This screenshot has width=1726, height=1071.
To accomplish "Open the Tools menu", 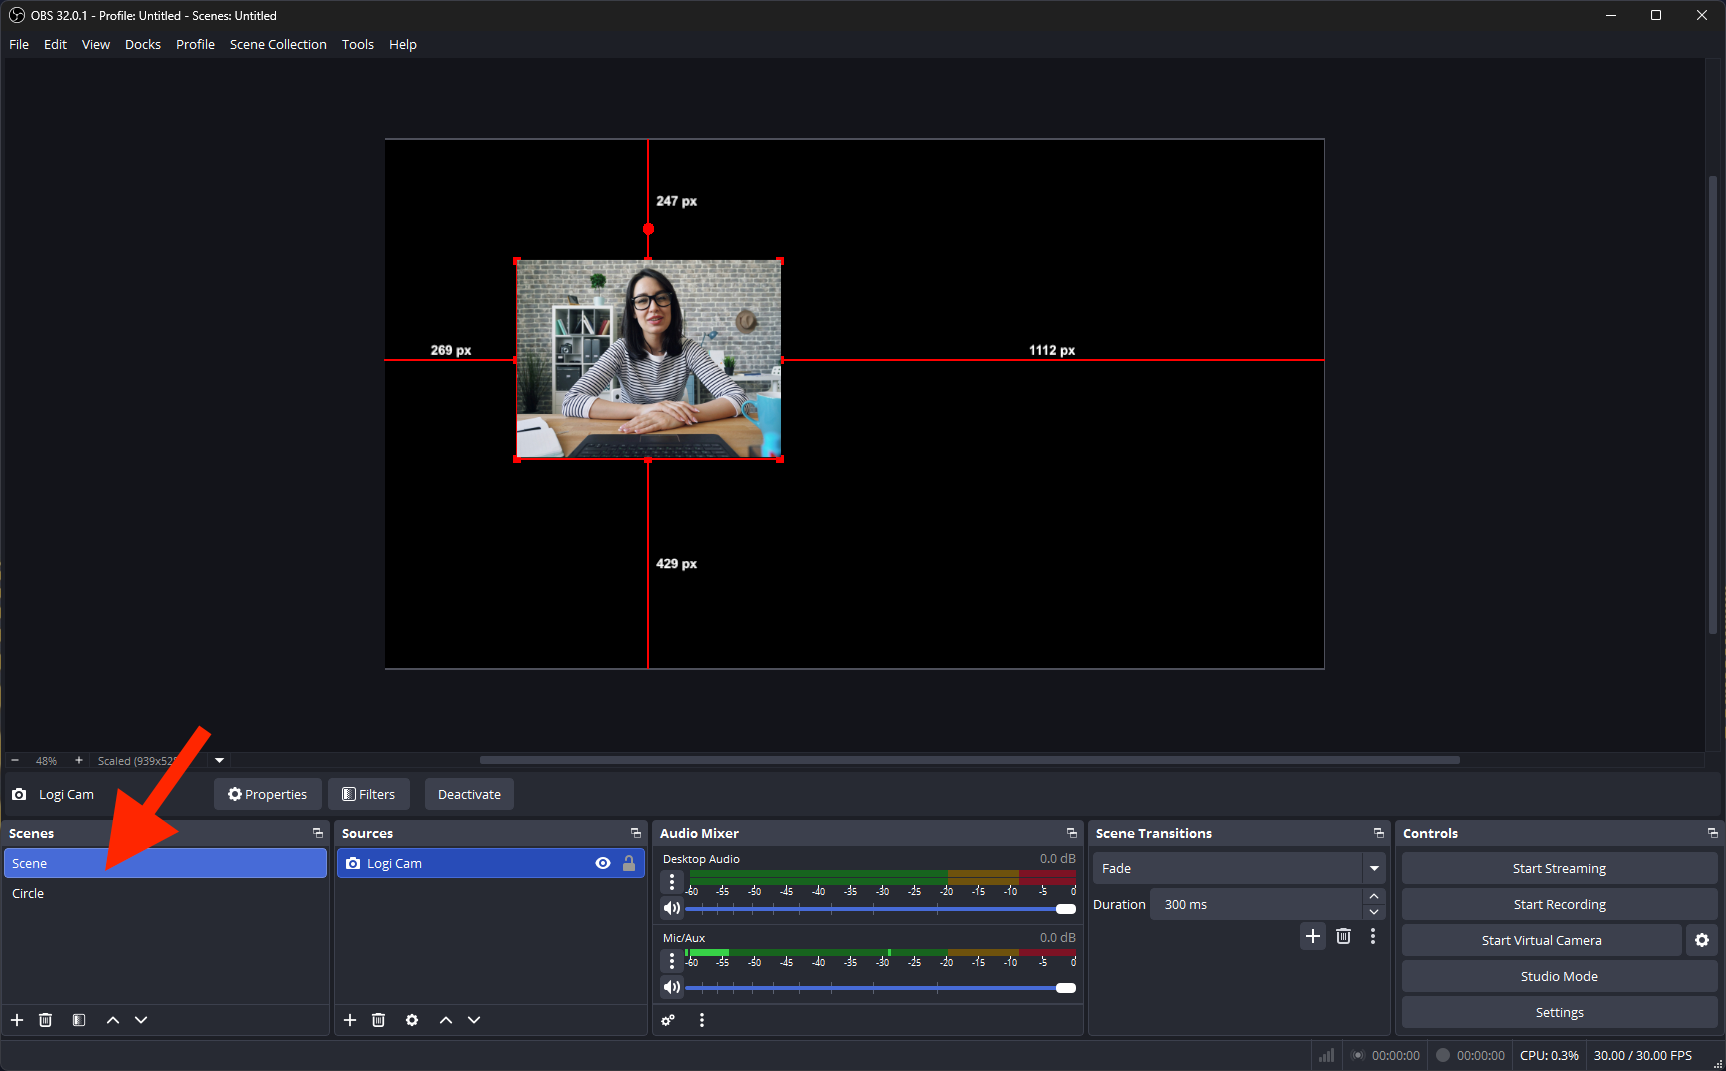I will [x=357, y=44].
